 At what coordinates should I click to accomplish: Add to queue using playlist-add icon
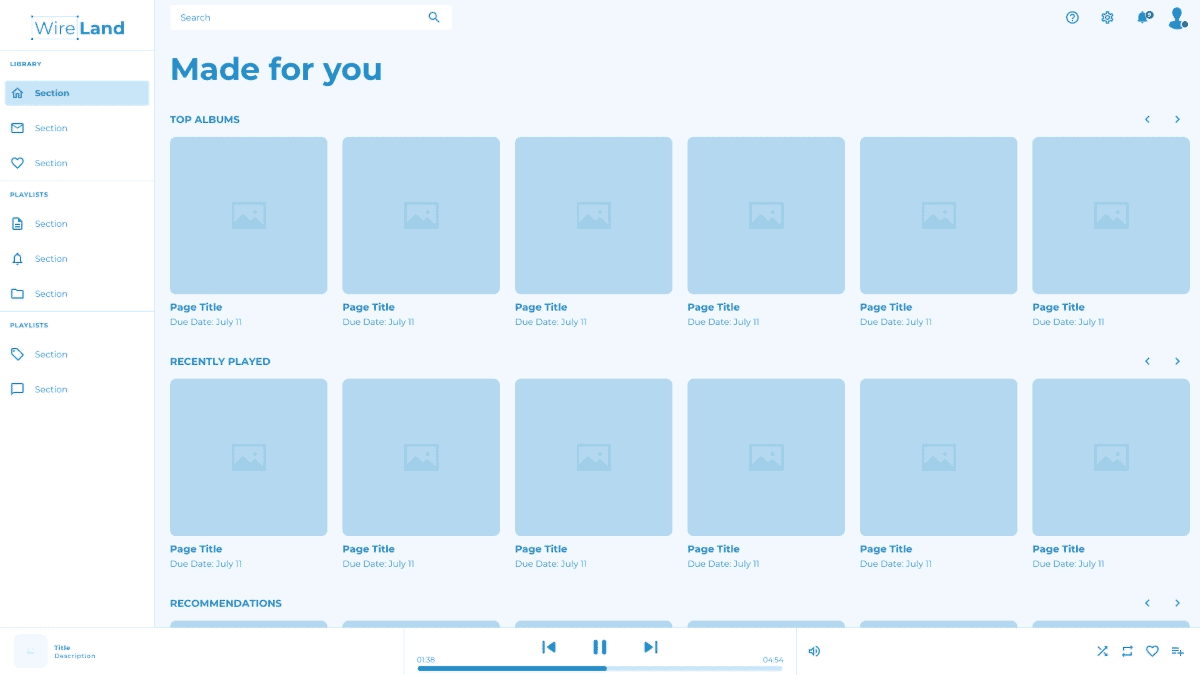[x=1177, y=651]
